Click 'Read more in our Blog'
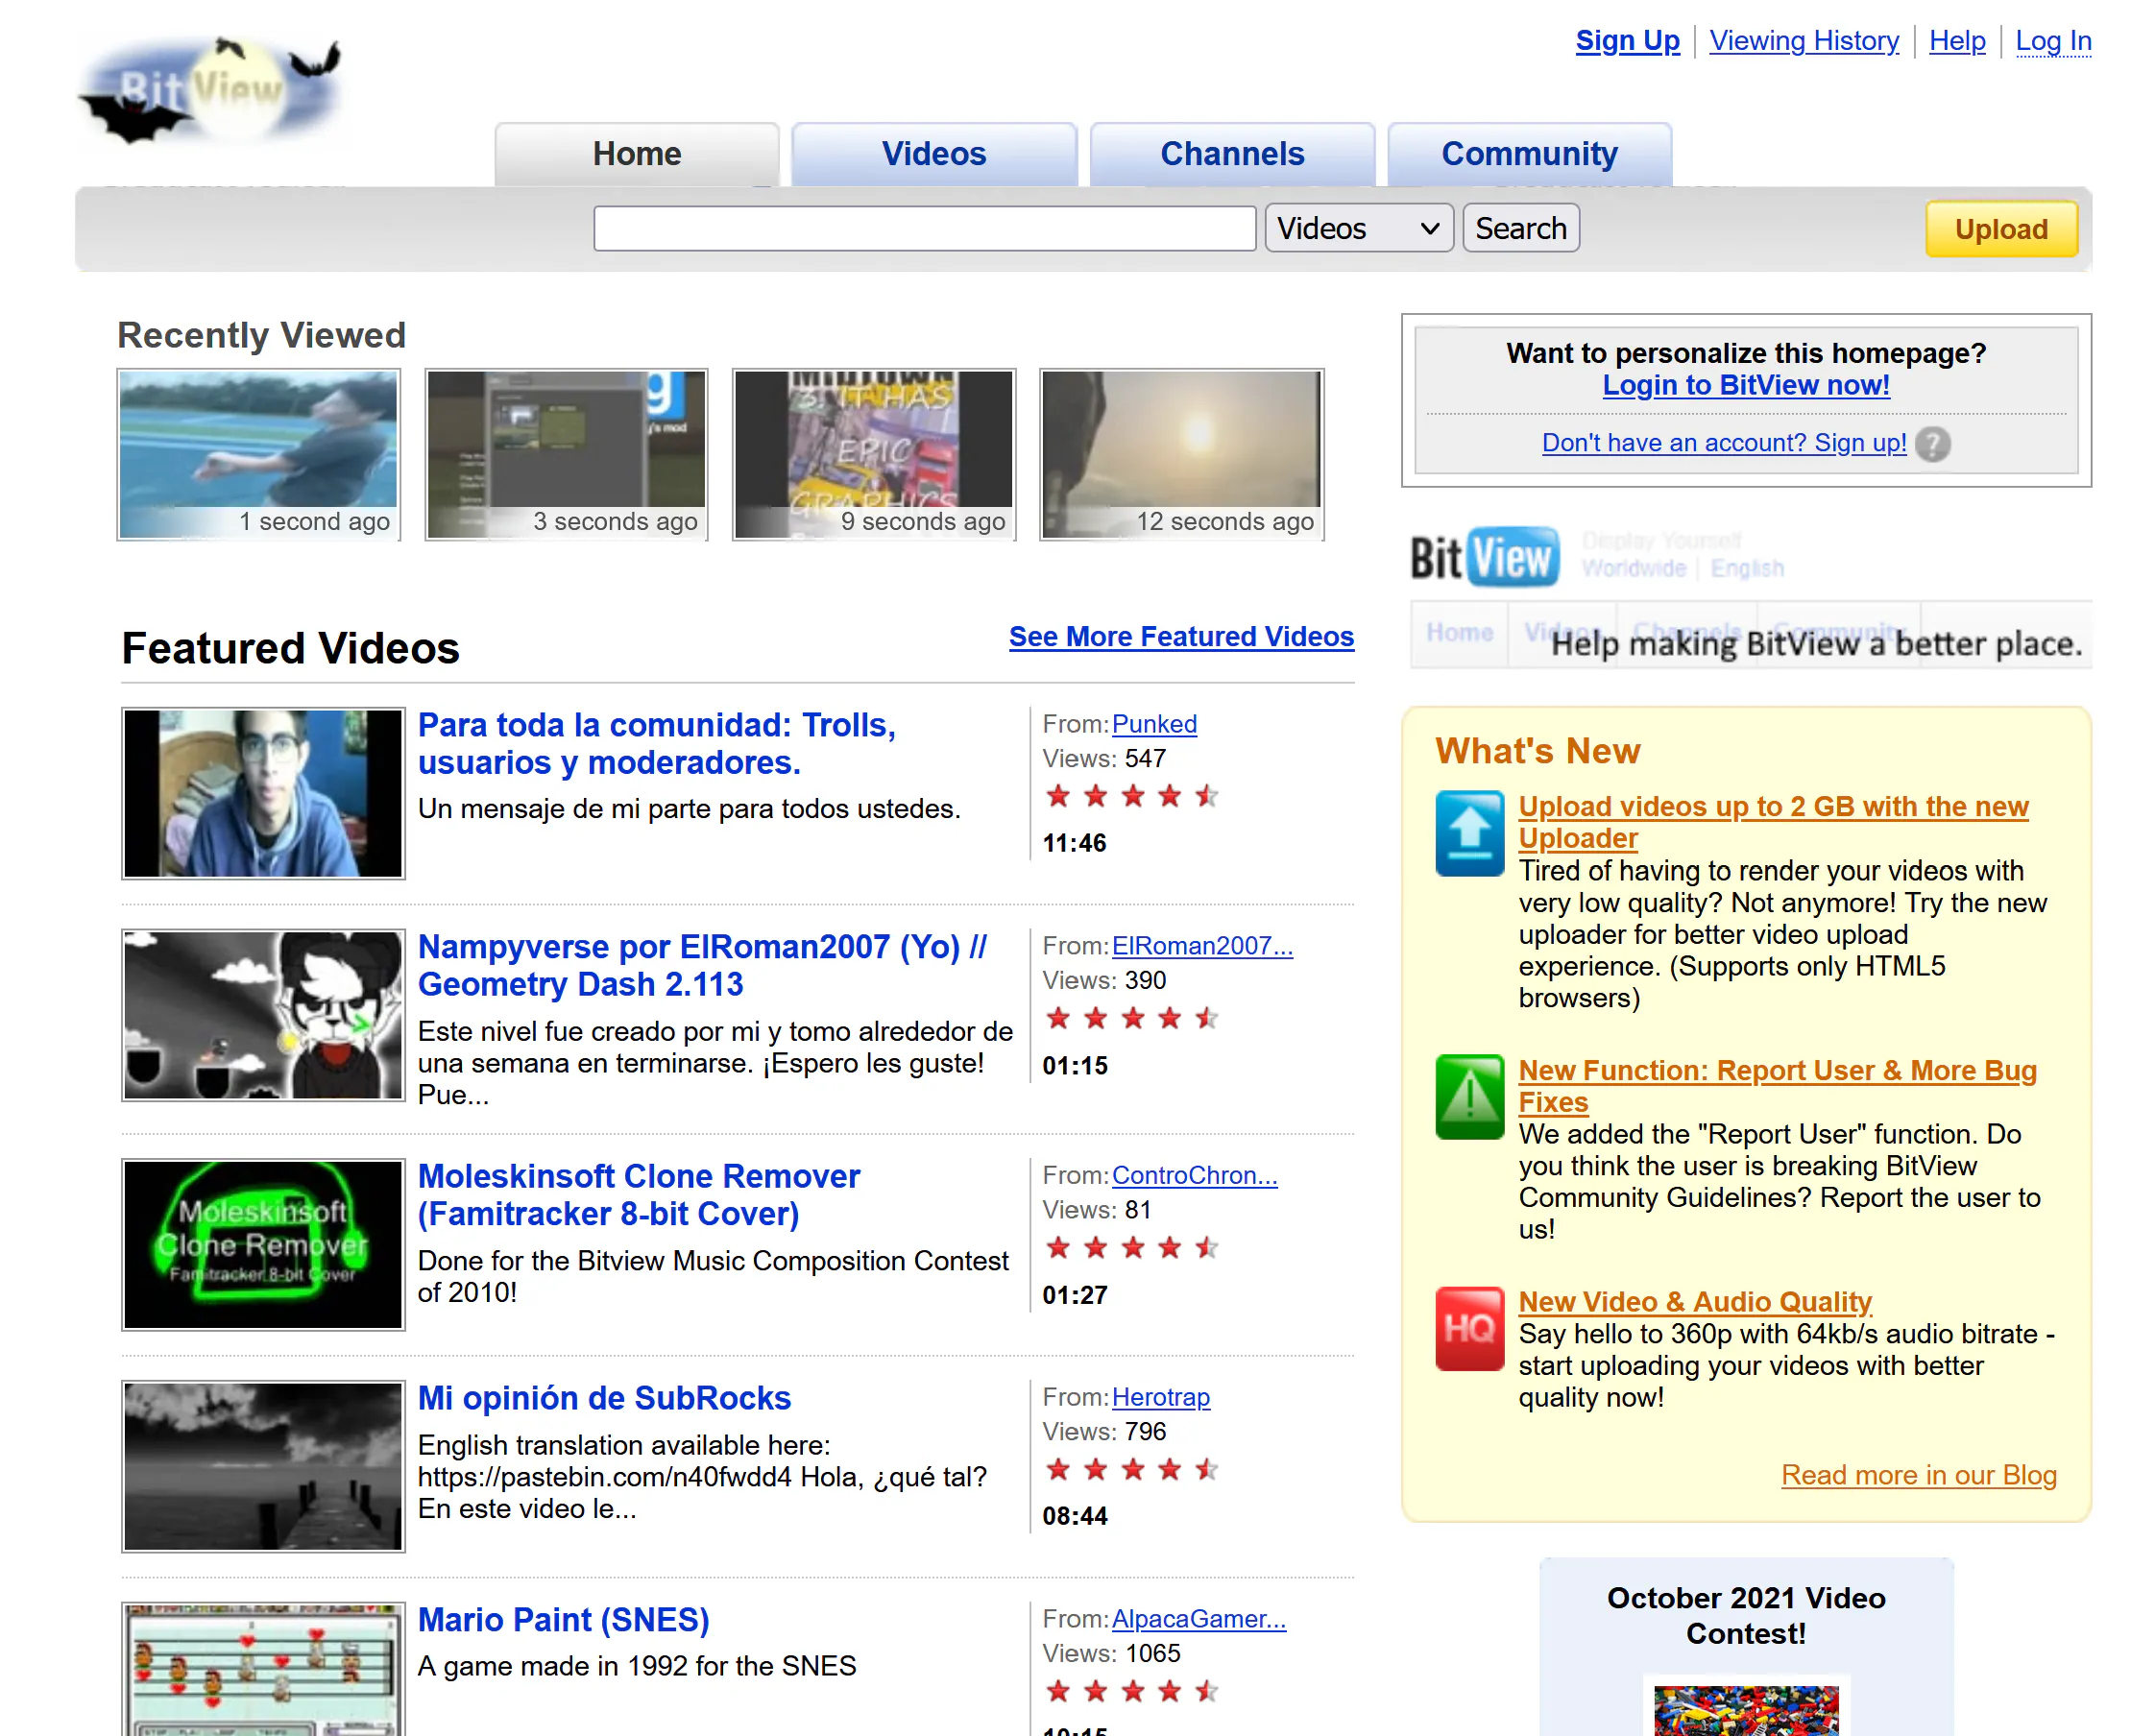2155x1736 pixels. (1918, 1474)
